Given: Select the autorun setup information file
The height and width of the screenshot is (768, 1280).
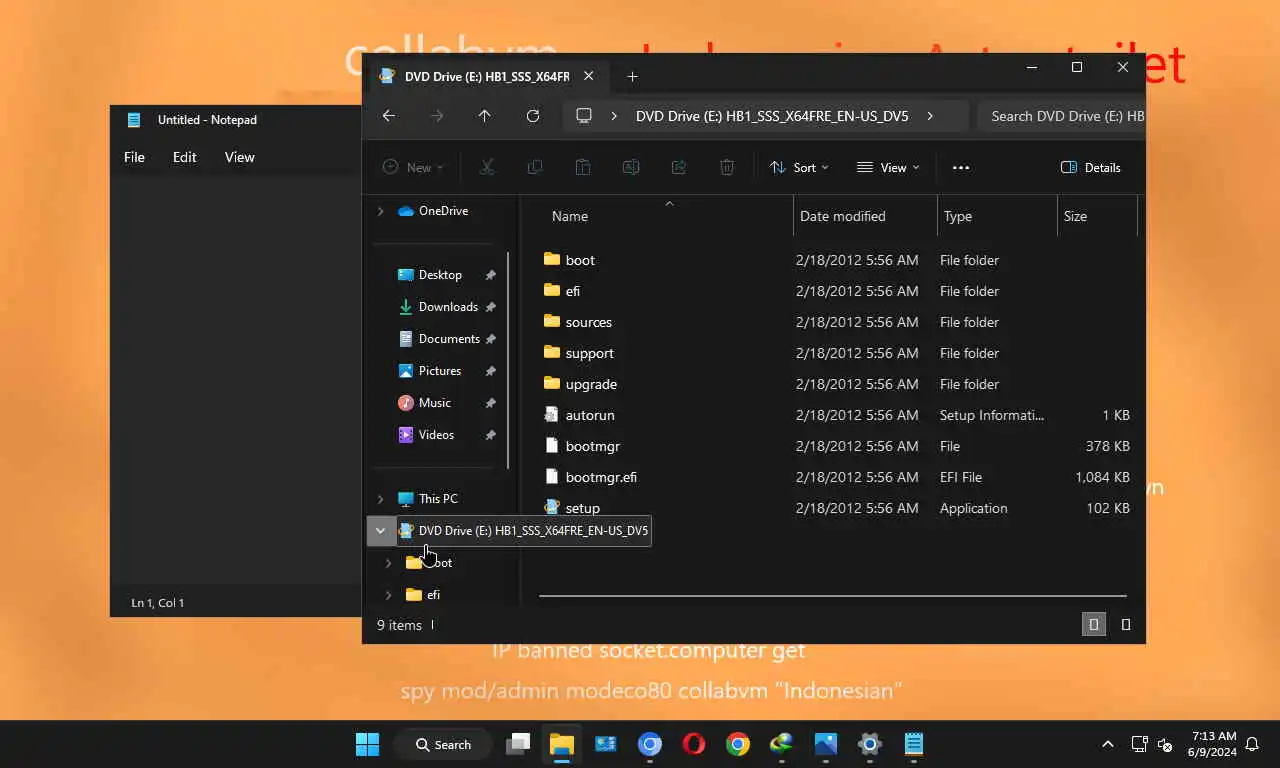Looking at the screenshot, I should (x=590, y=415).
